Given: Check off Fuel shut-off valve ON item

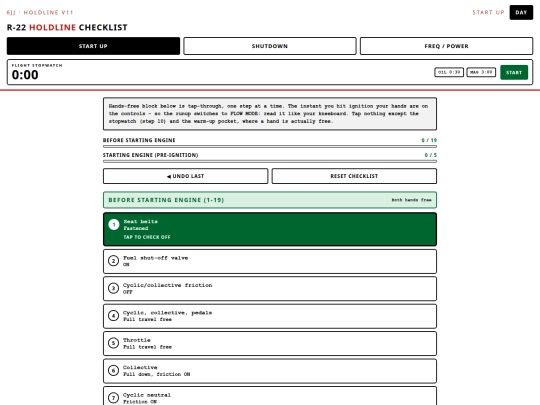Looking at the screenshot, I should (270, 262).
